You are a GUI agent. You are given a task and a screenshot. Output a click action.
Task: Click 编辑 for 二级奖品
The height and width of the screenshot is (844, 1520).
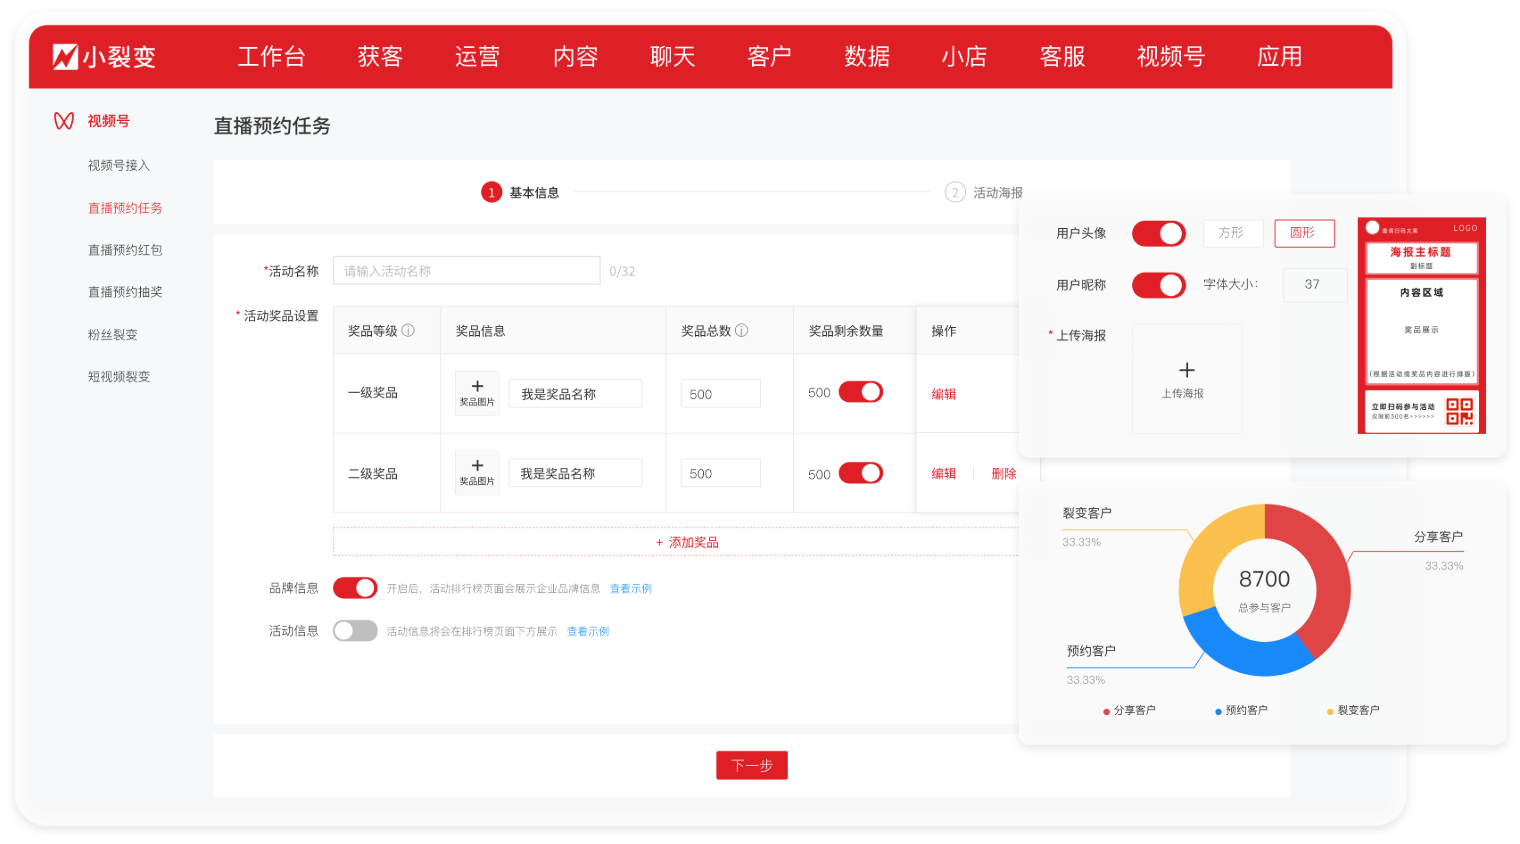pos(944,474)
